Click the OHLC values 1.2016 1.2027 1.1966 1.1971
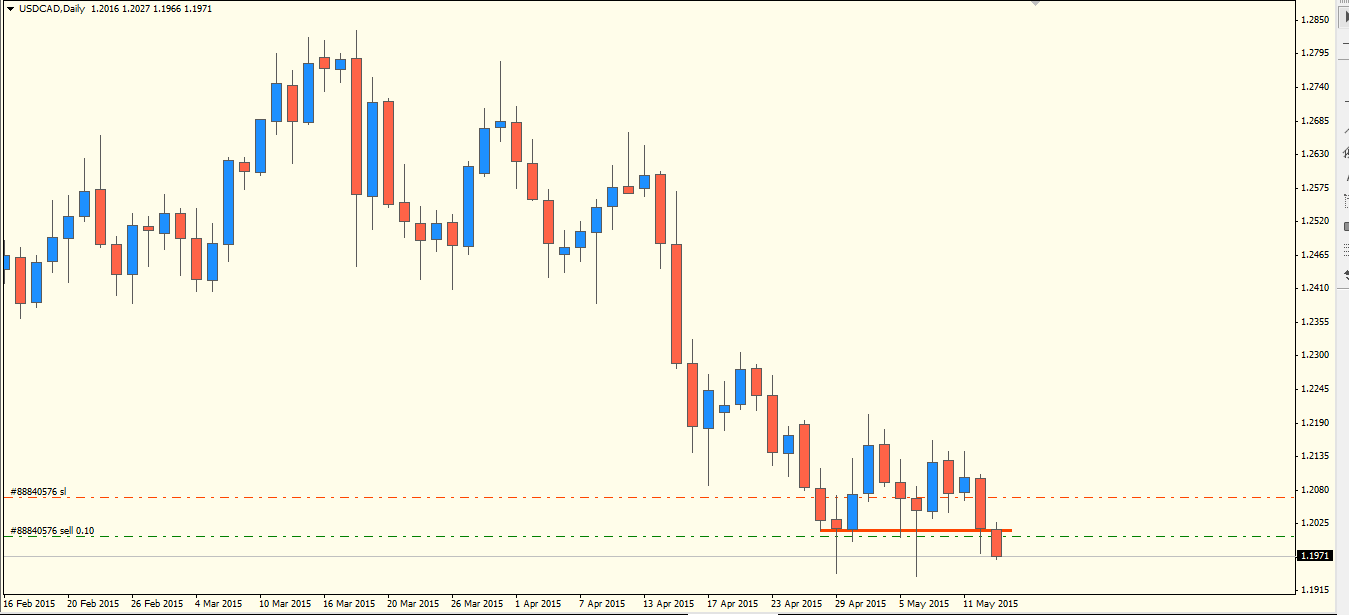Image resolution: width=1349 pixels, height=615 pixels. click(151, 8)
